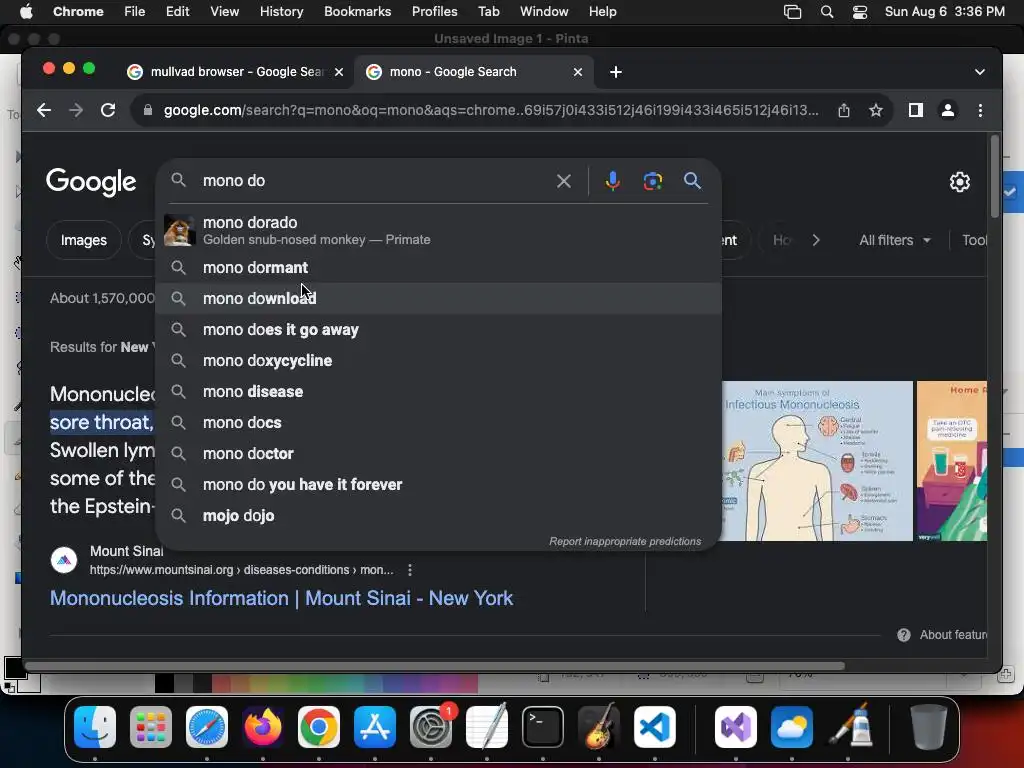1024x768 pixels.
Task: Open Chrome three-dot menu
Action: [980, 110]
